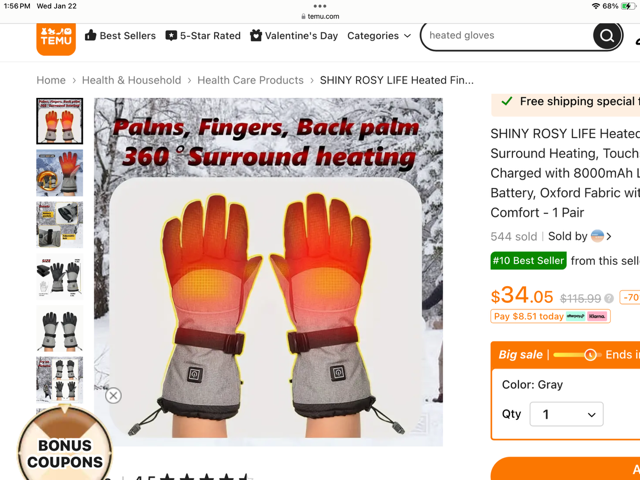Click the heated gloves search field
The image size is (640, 480).
pos(506,36)
